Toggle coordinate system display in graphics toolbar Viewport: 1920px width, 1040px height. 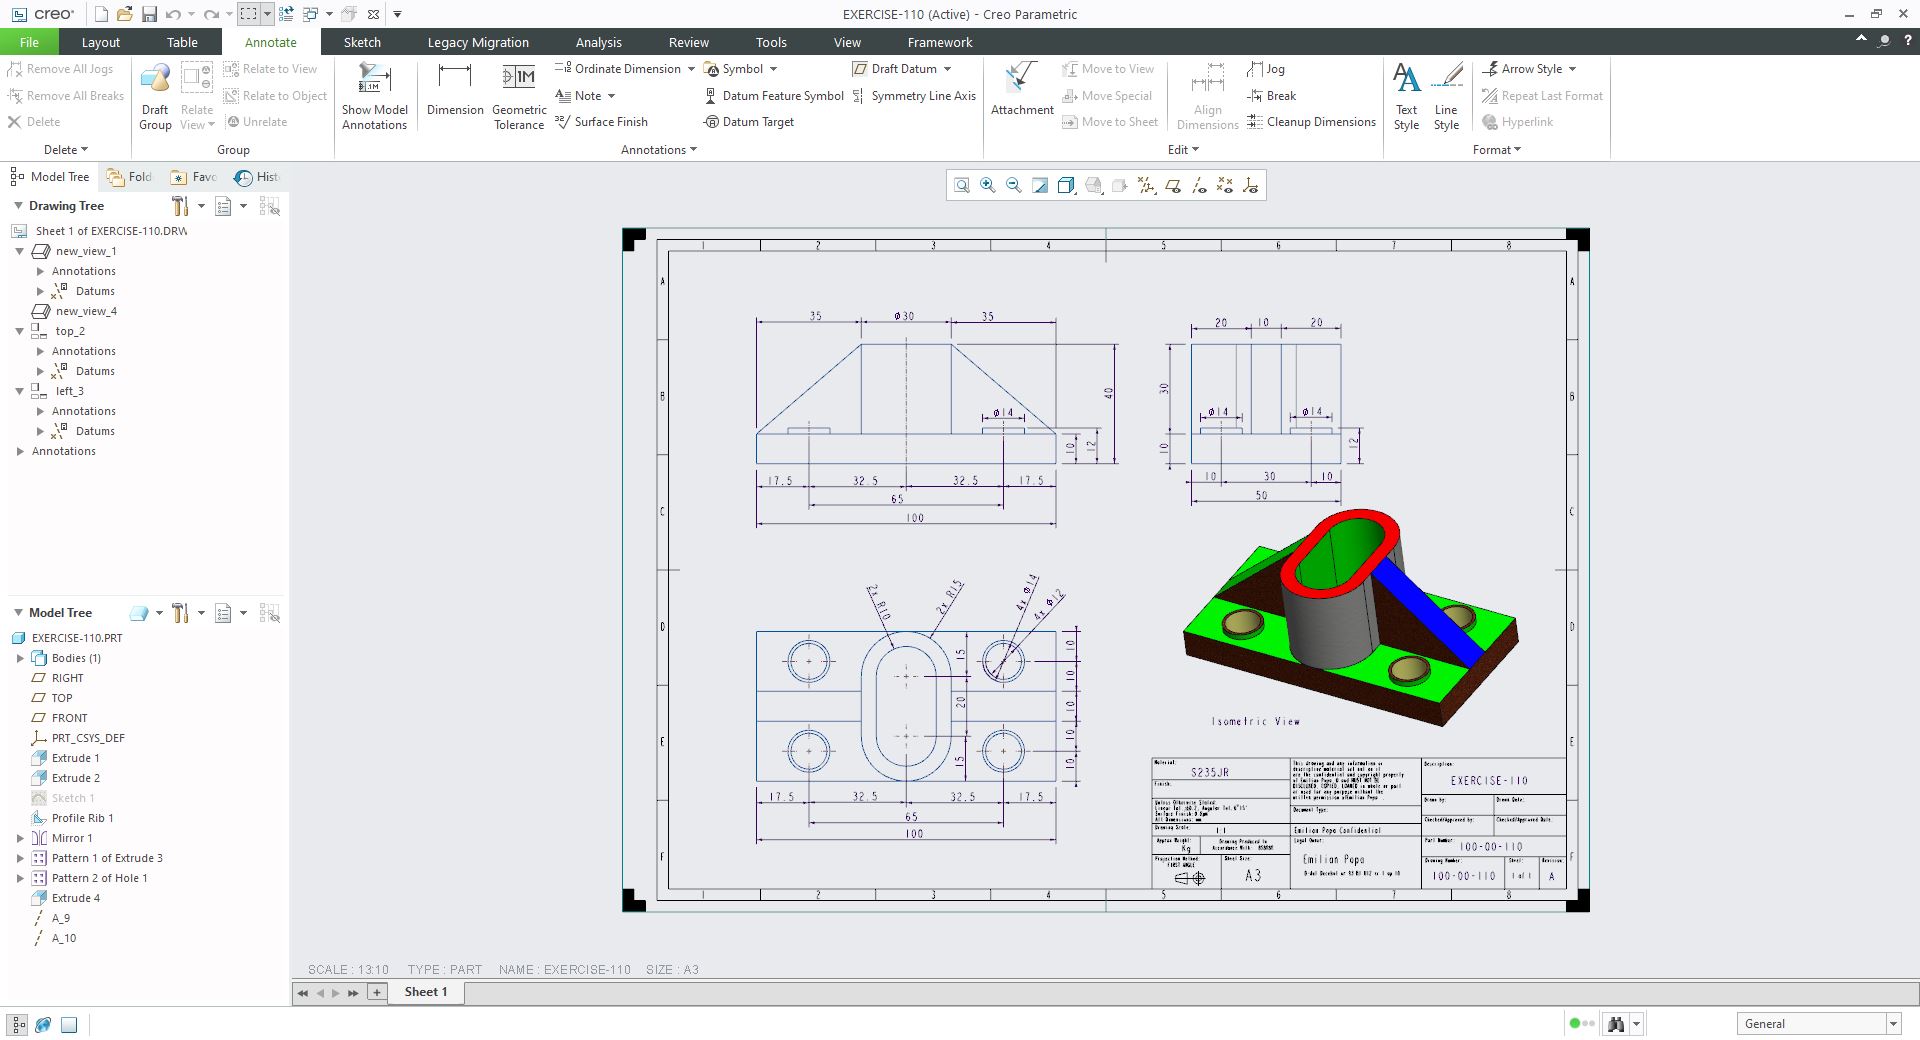1251,186
